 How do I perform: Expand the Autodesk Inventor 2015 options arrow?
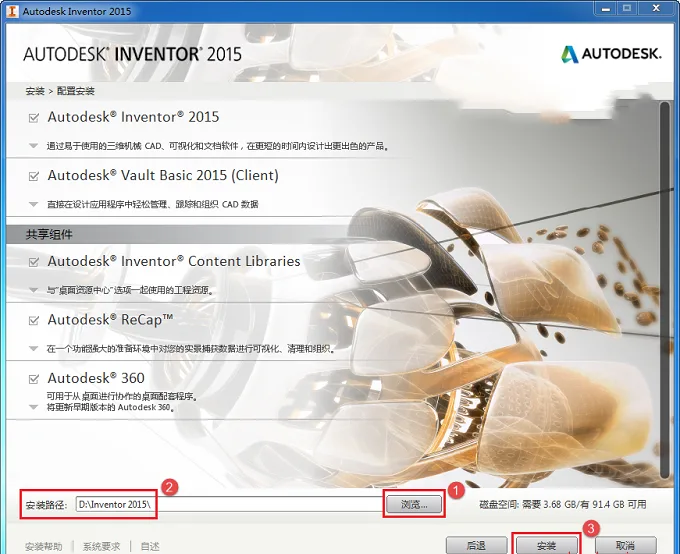tap(33, 146)
